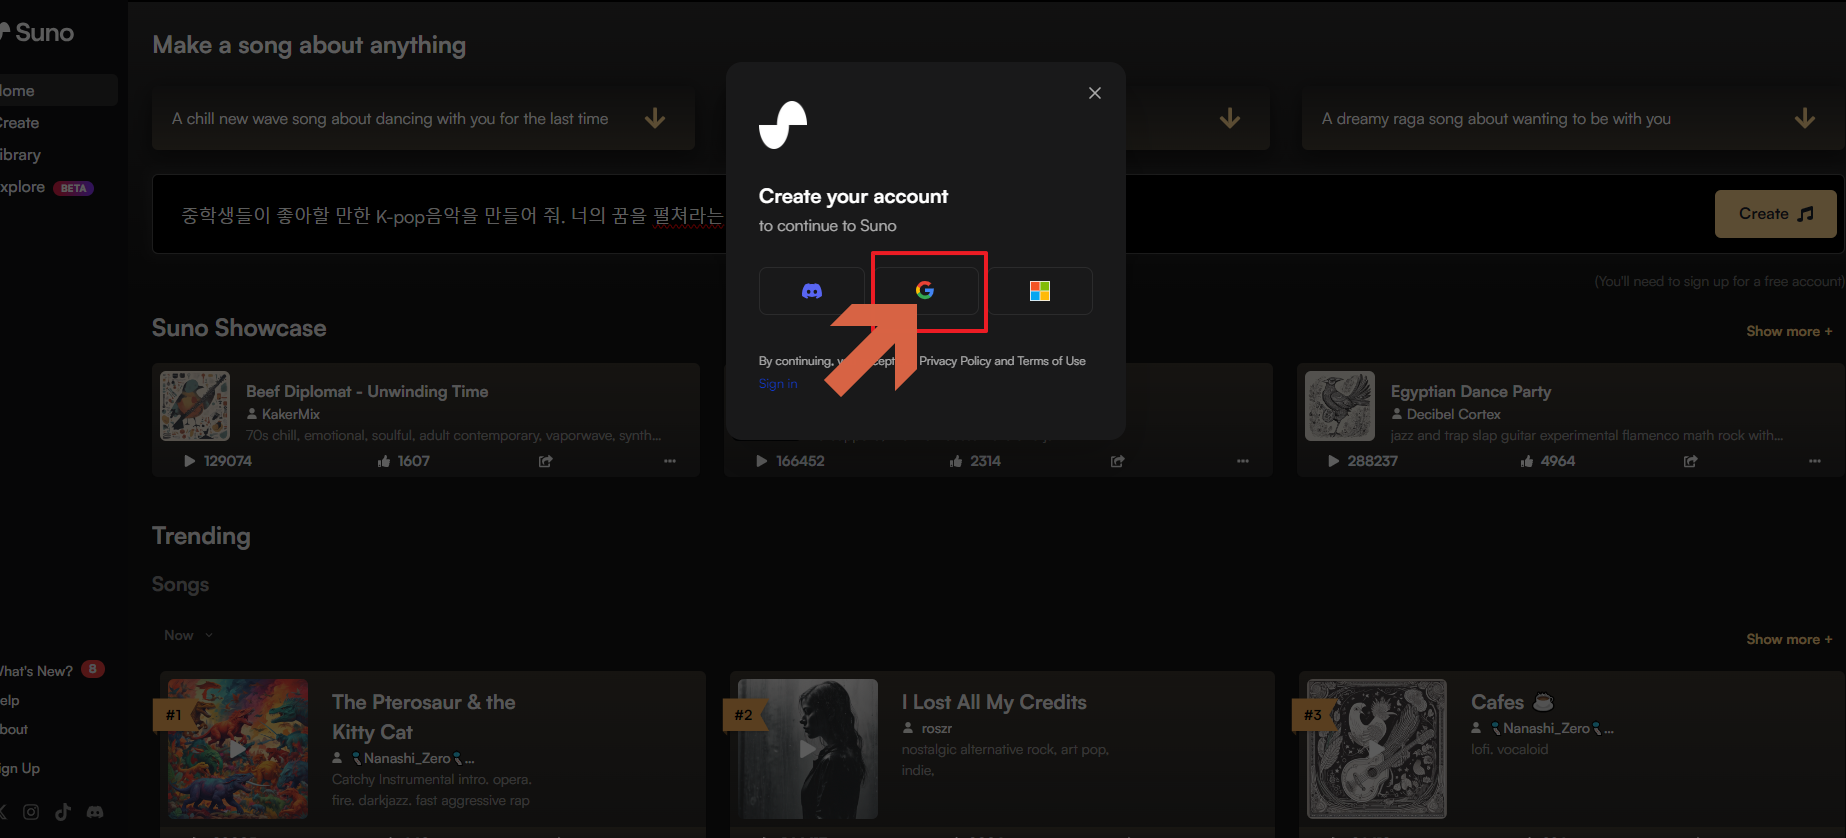Click Sign Up in the sidebar
The height and width of the screenshot is (838, 1846).
pos(20,768)
